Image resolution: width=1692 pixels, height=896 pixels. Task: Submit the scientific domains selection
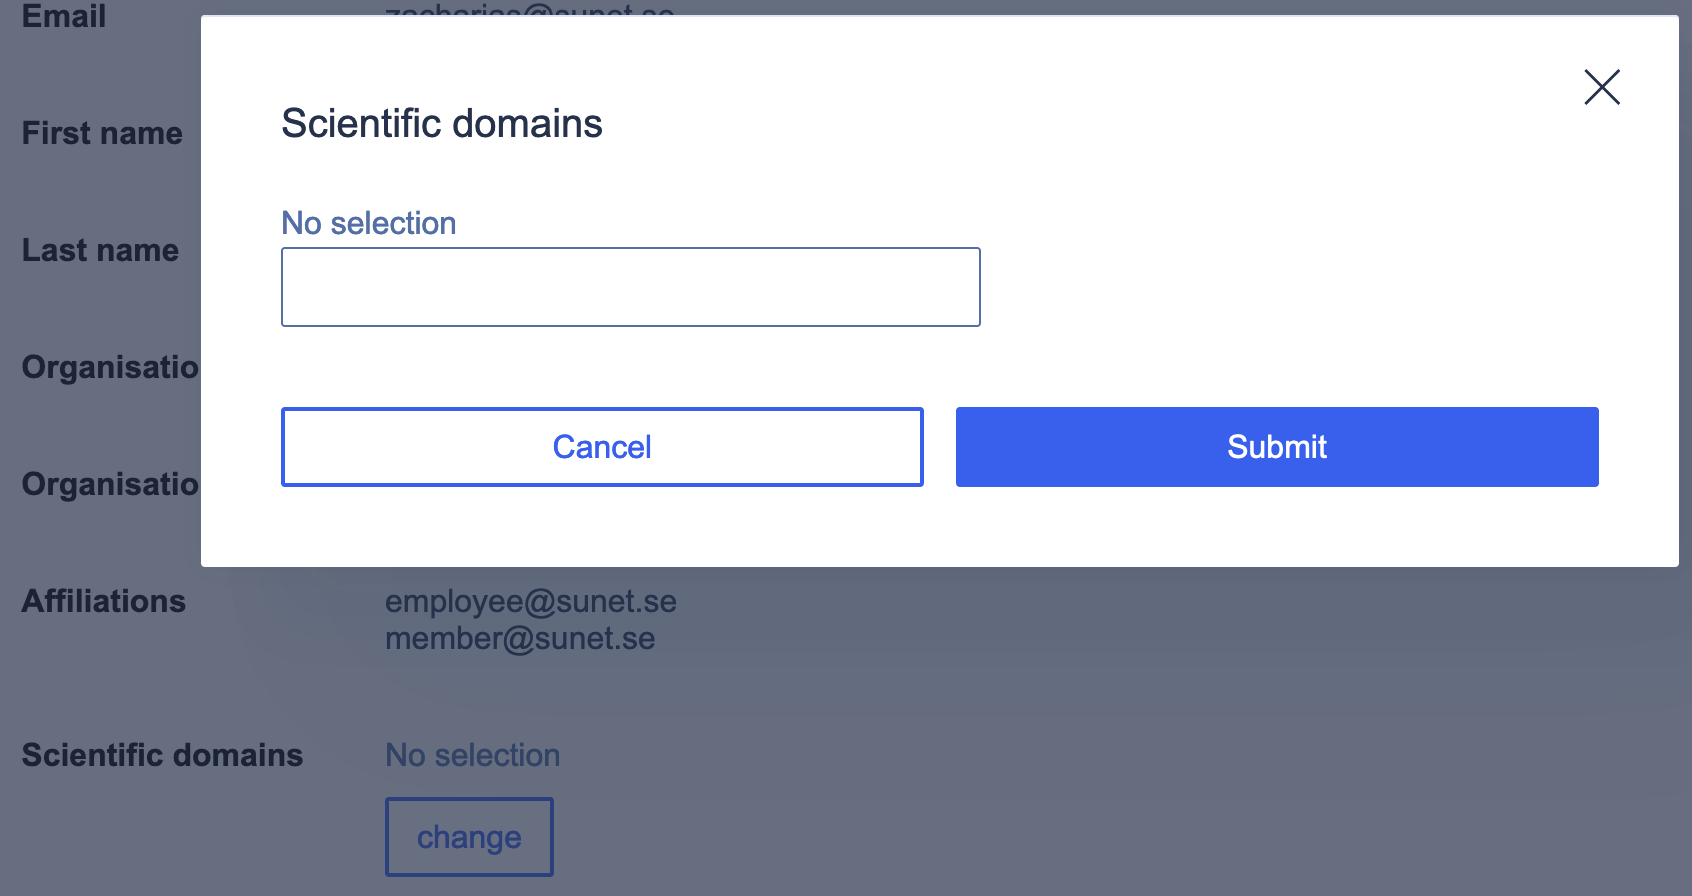pyautogui.click(x=1276, y=447)
